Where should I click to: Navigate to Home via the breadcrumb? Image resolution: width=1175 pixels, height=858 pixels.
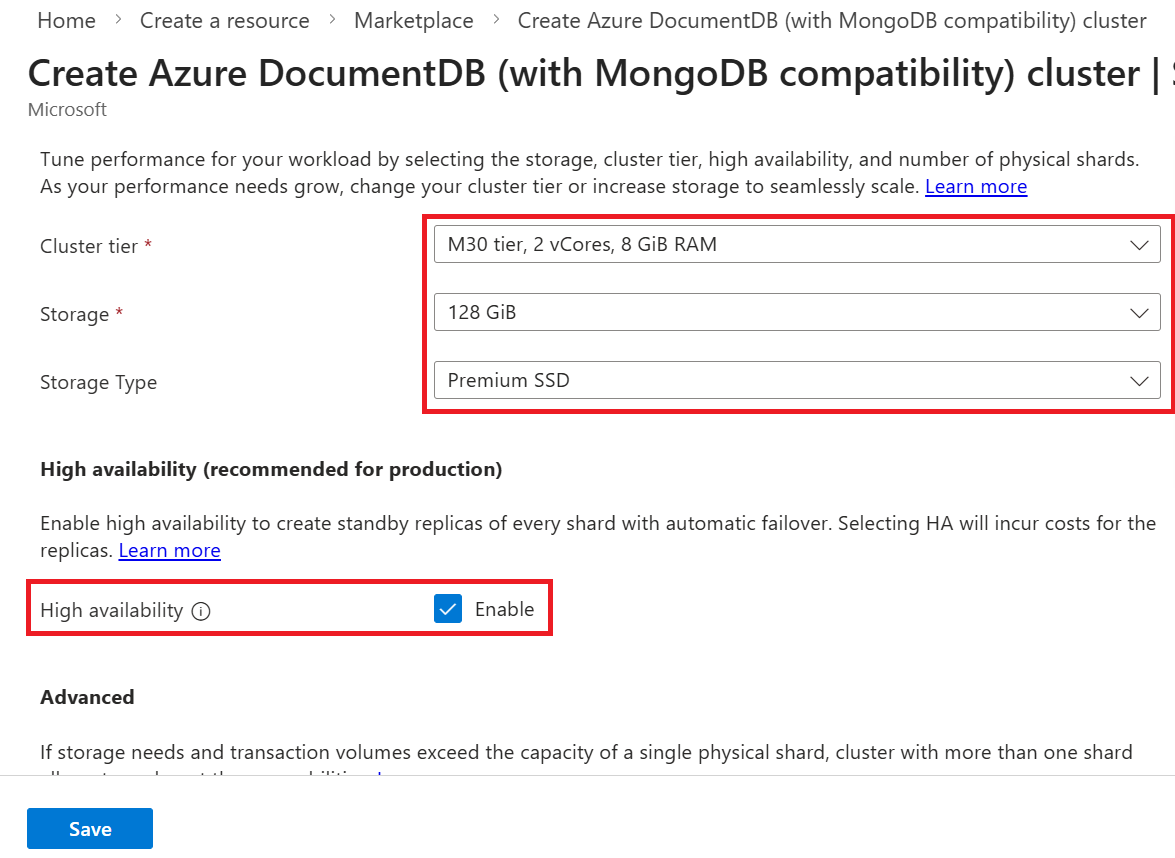(66, 20)
